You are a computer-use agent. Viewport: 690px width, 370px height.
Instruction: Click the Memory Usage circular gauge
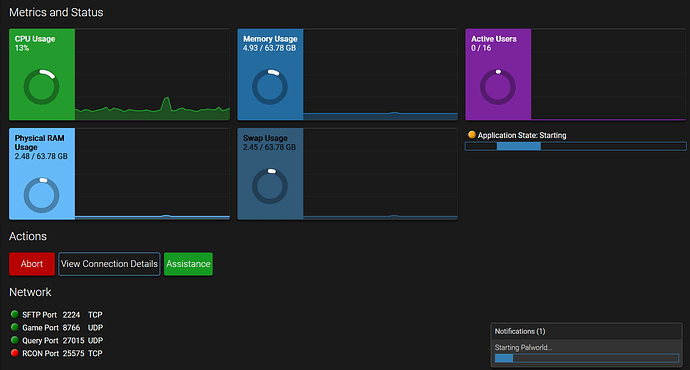(x=270, y=87)
